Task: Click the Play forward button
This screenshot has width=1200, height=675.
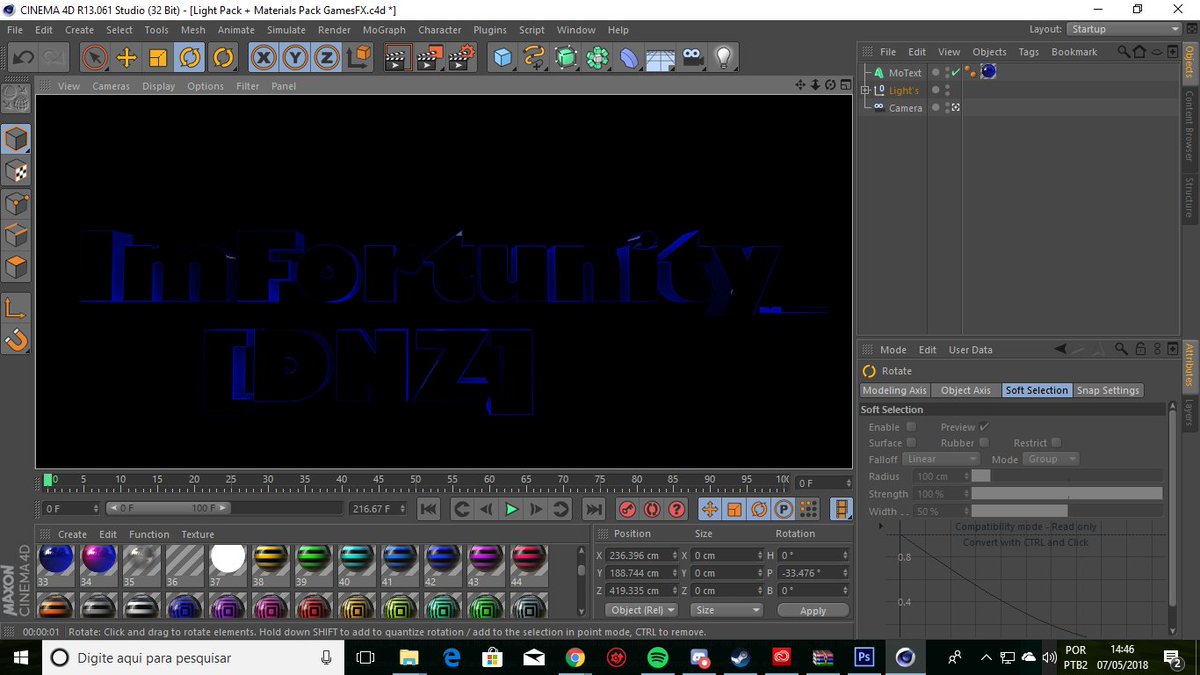Action: pyautogui.click(x=511, y=509)
